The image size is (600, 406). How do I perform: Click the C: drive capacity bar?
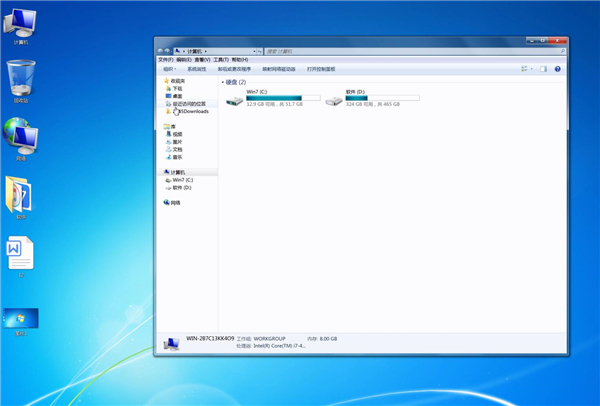tap(283, 98)
